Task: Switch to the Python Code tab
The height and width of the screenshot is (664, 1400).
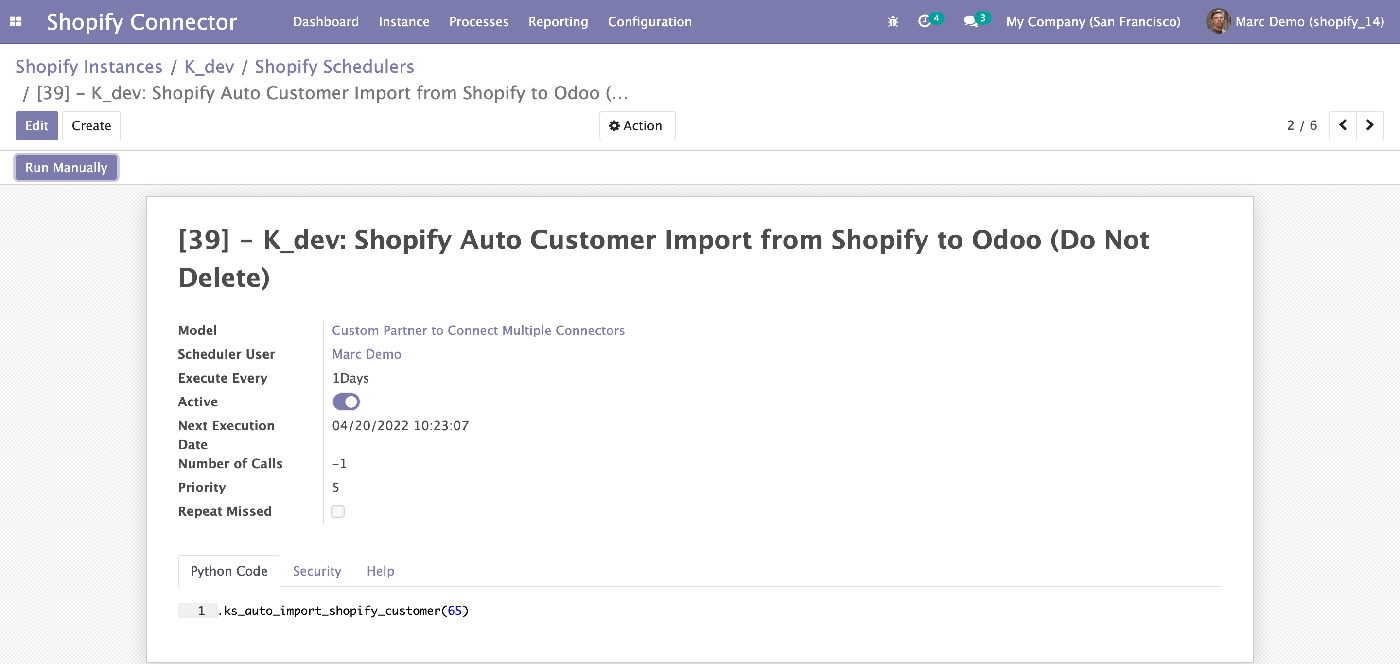Action: (229, 571)
